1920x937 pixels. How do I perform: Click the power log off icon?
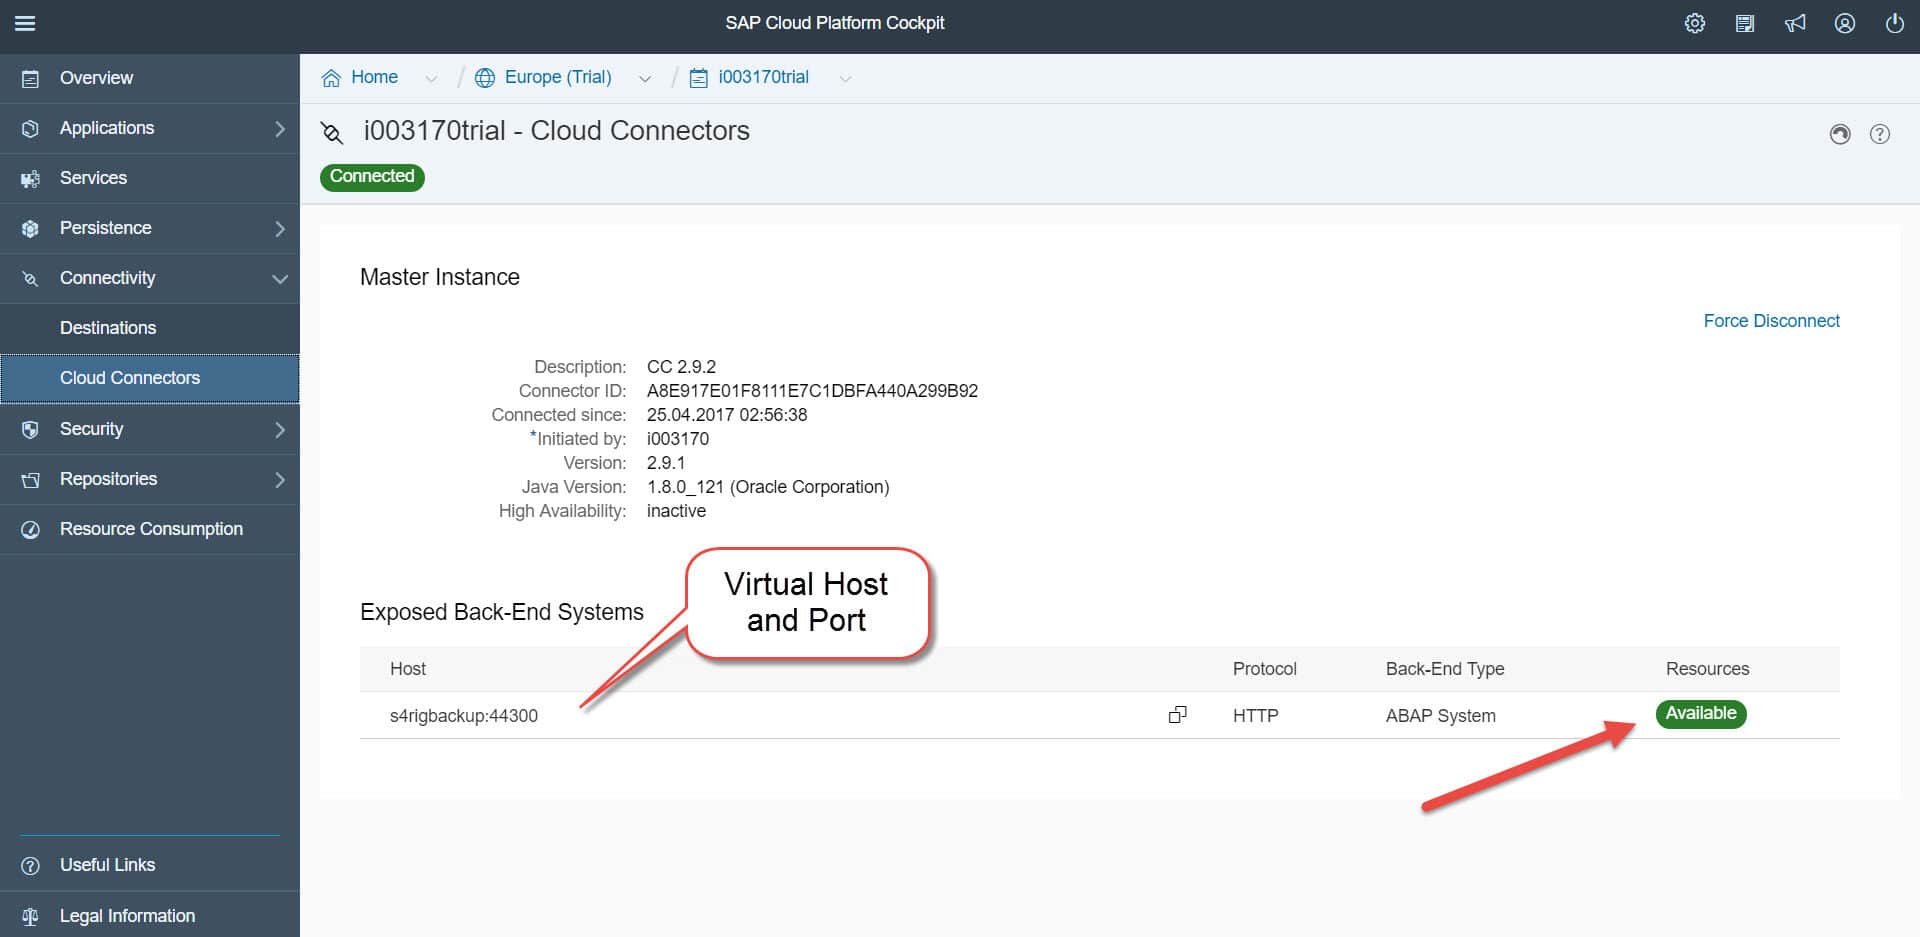pyautogui.click(x=1895, y=23)
